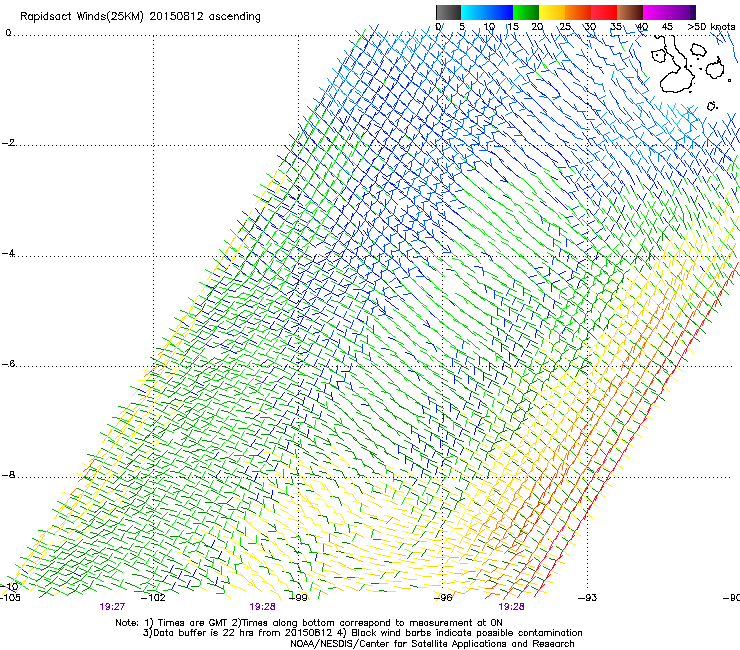The height and width of the screenshot is (650, 740).
Task: Click the '-8' latitude axis label
Action: (x=8, y=475)
